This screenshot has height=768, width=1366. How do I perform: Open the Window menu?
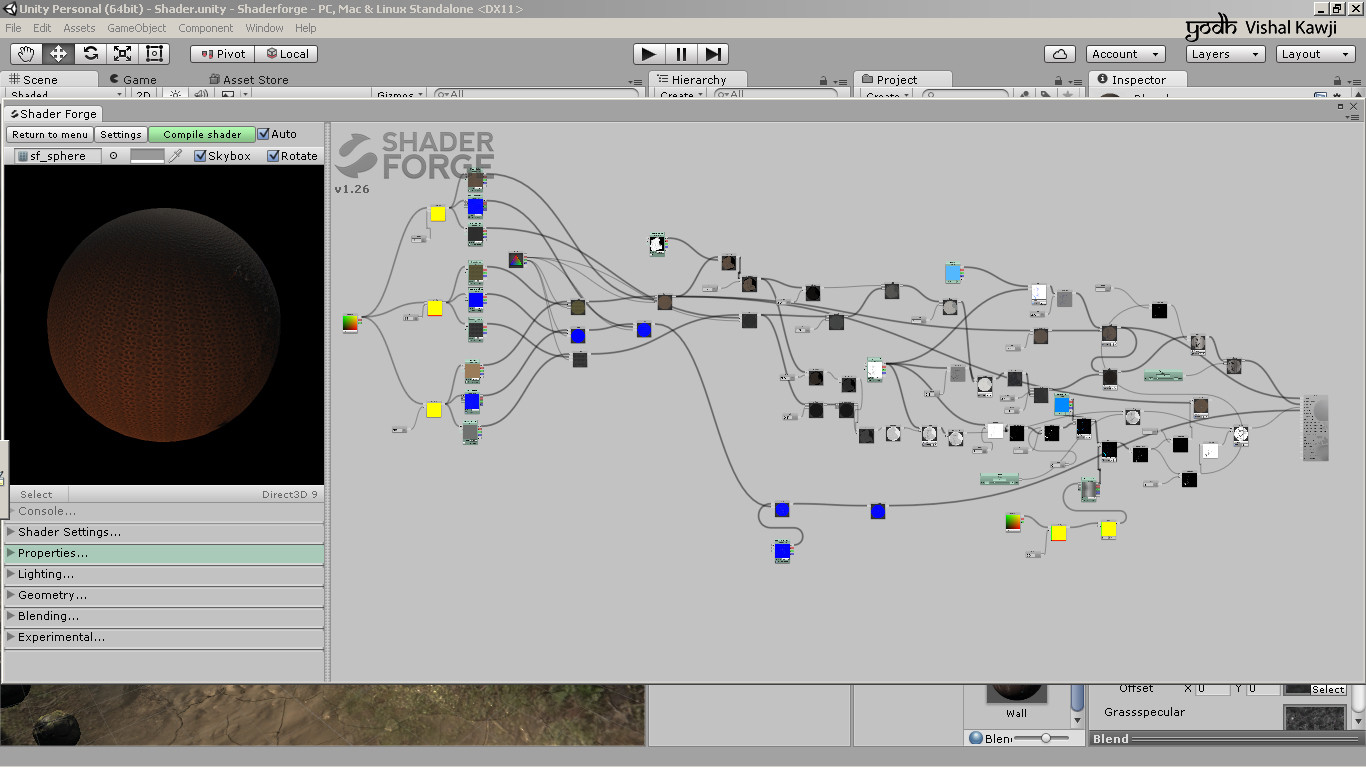click(x=264, y=28)
